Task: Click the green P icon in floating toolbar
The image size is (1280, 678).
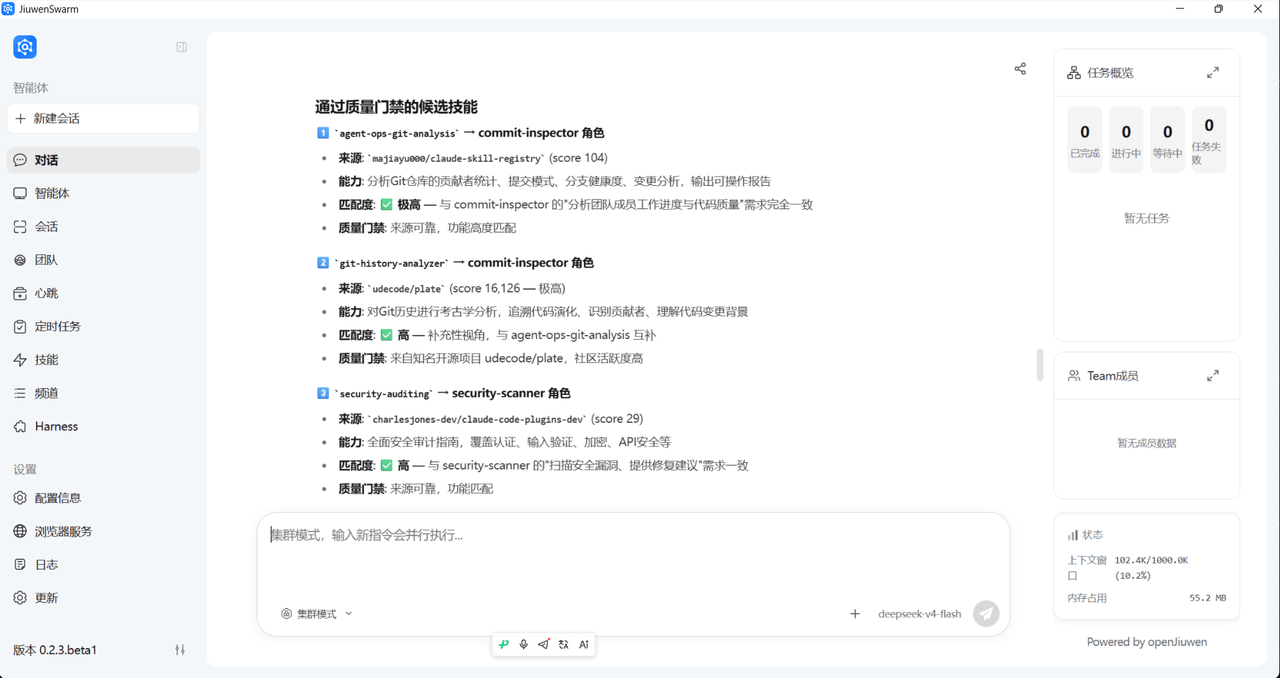Action: [504, 645]
